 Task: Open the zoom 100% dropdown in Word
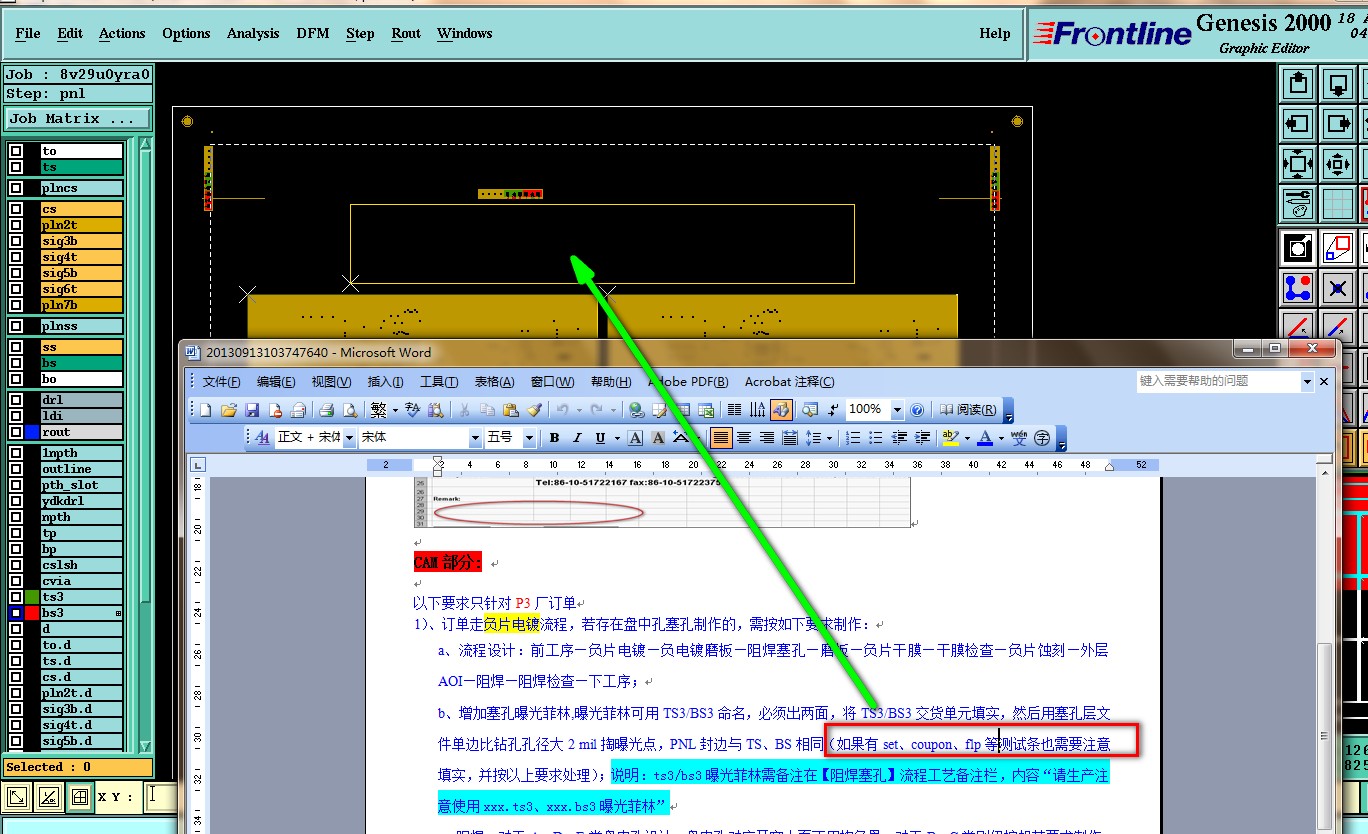[x=897, y=410]
